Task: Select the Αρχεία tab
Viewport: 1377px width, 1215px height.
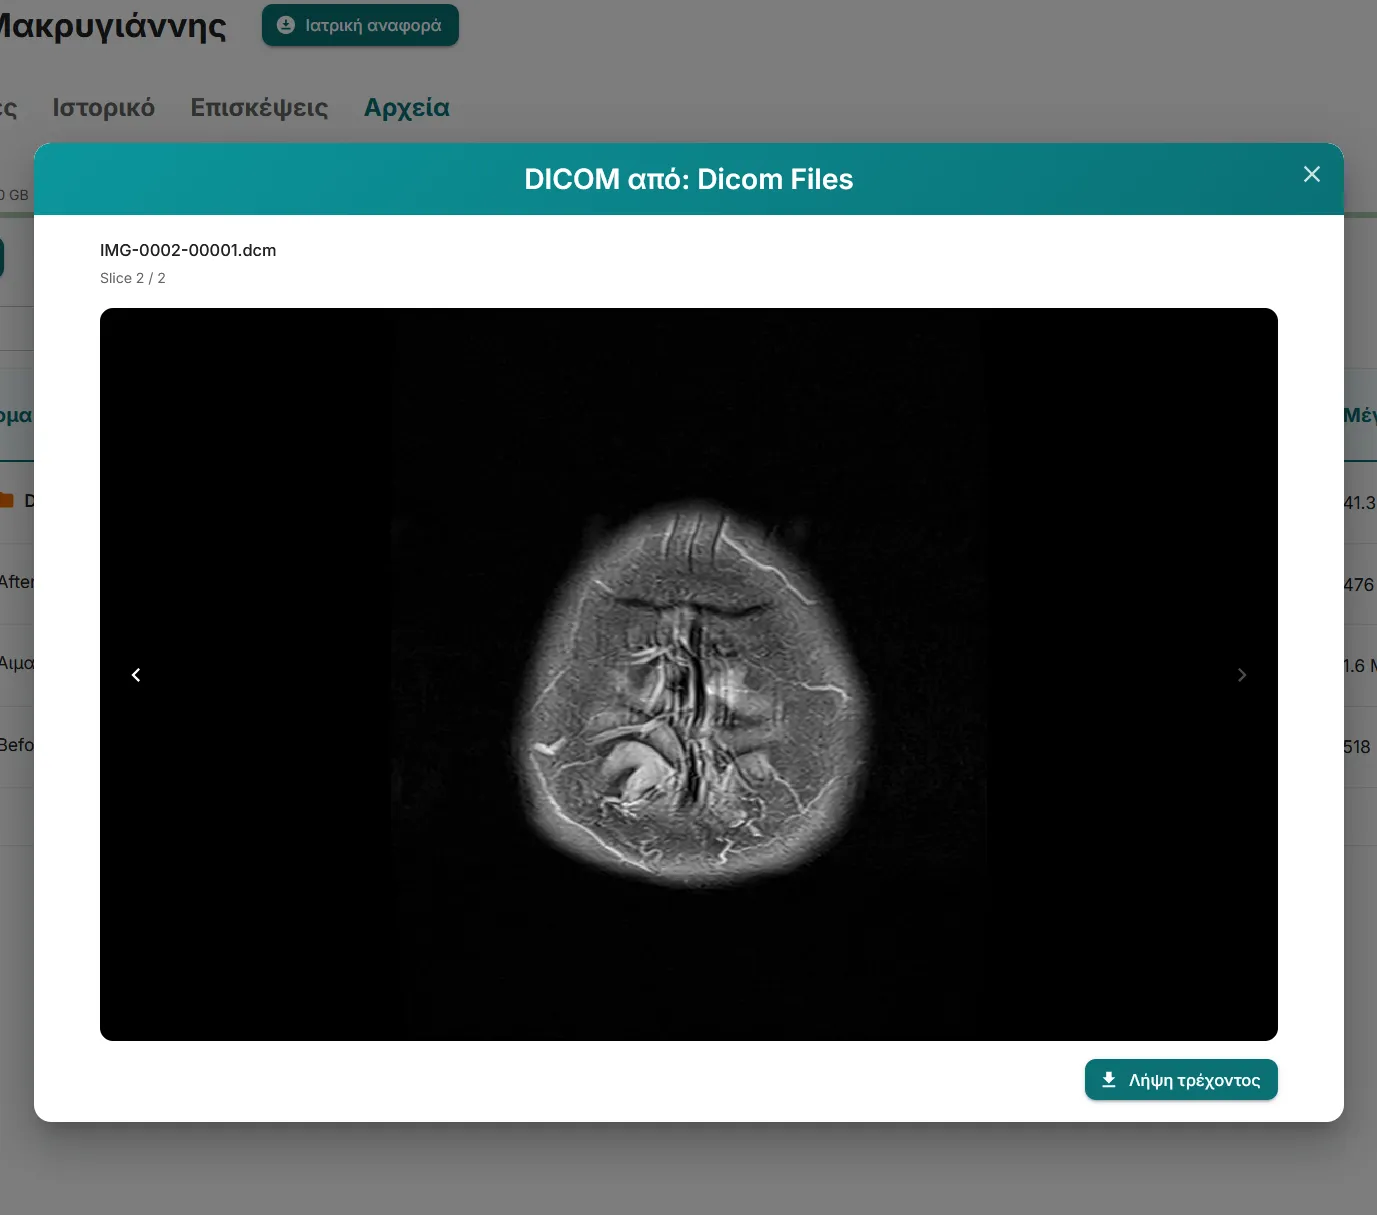Action: [407, 108]
